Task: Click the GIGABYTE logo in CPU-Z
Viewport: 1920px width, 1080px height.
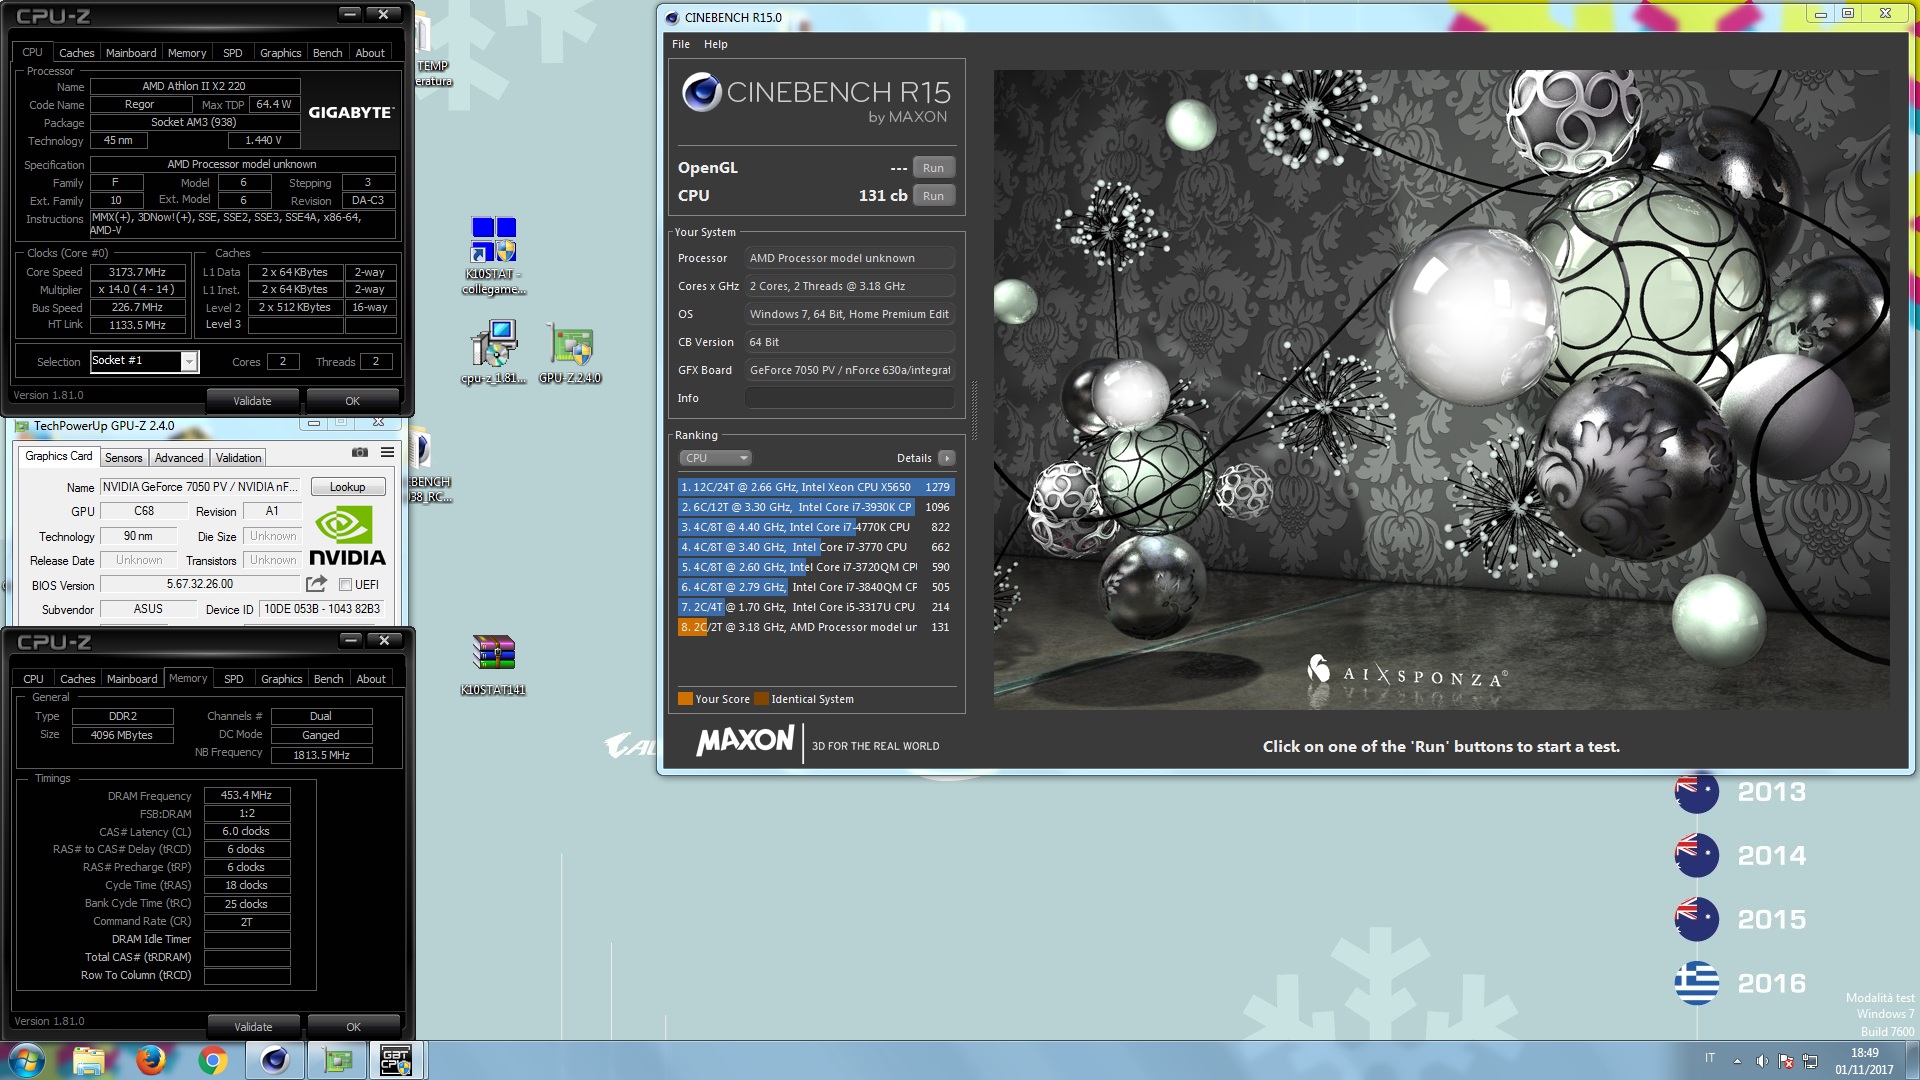Action: pos(350,112)
